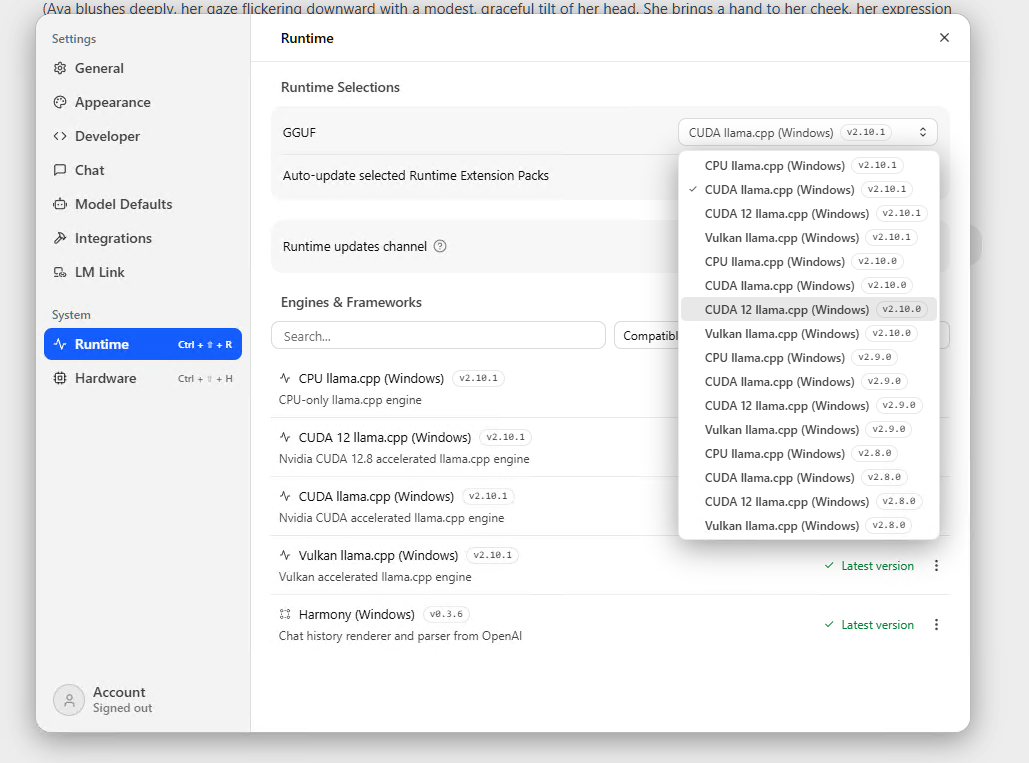
Task: Select CUDA llama.cpp (Windows) v2.8.0 option
Action: point(808,478)
